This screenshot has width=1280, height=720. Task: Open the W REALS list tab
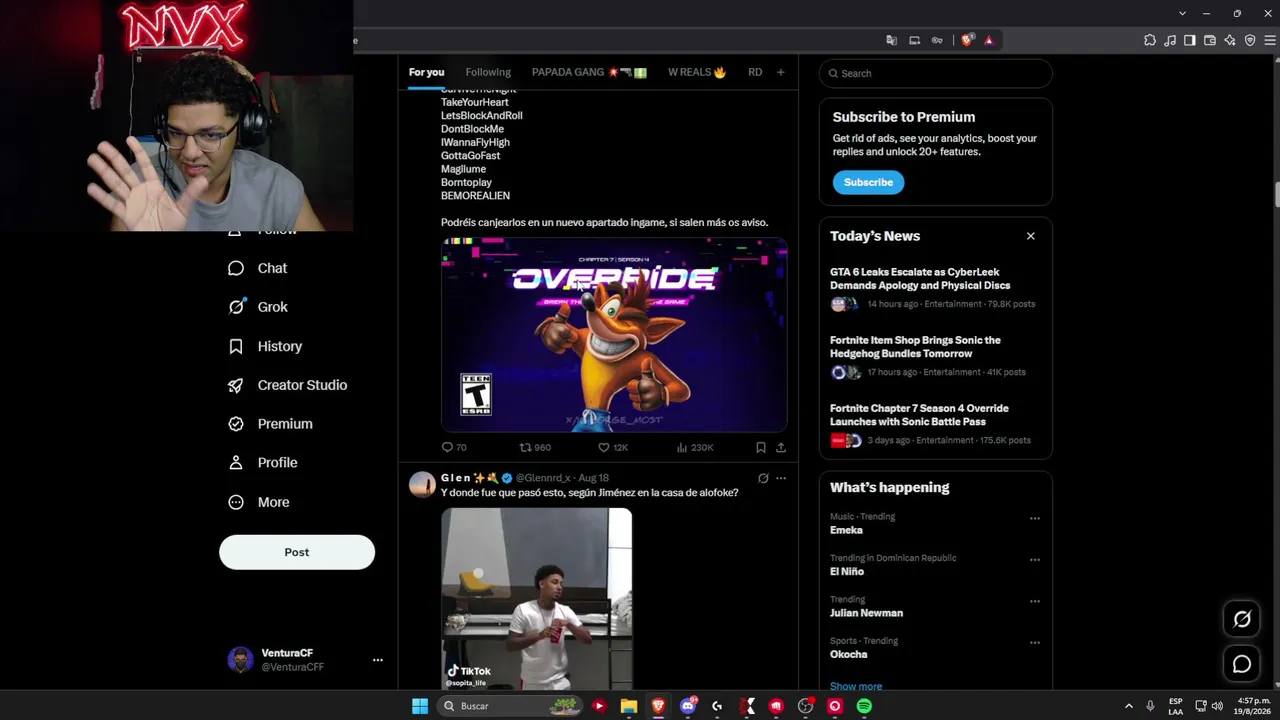coord(697,72)
